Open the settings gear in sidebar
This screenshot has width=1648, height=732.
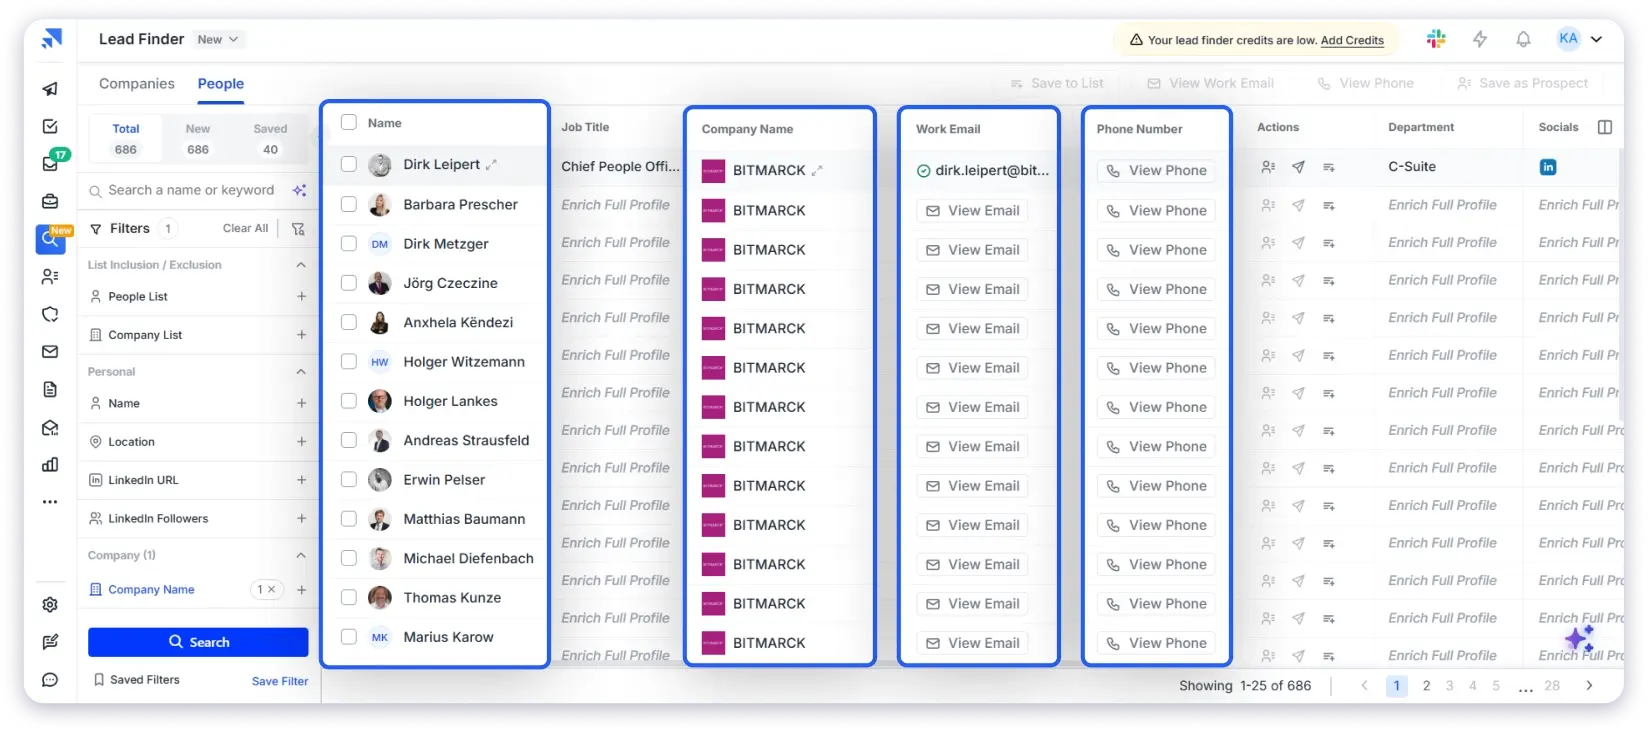coord(50,604)
